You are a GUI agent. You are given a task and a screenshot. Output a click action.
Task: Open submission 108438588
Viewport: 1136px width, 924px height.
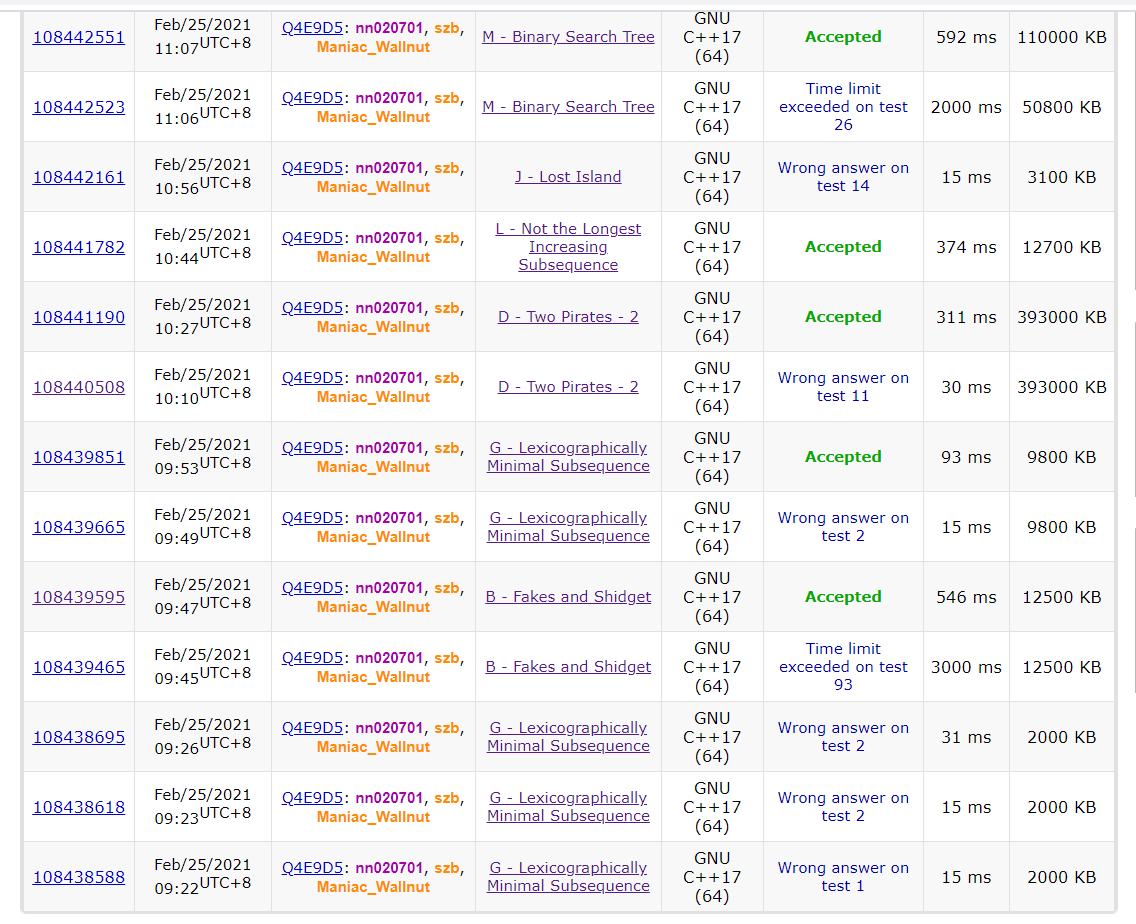(79, 877)
